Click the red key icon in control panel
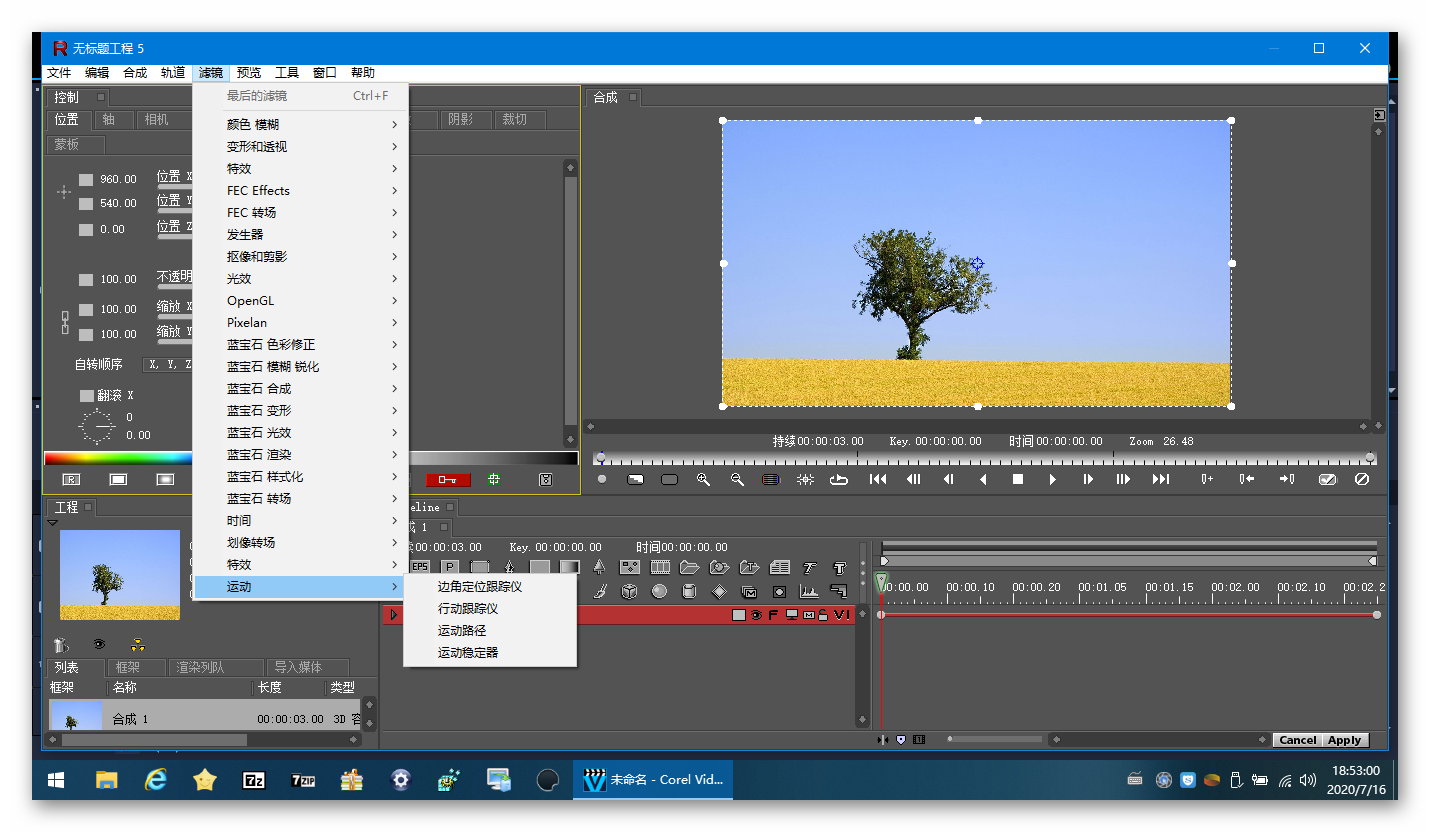The image size is (1430, 832). (x=447, y=479)
